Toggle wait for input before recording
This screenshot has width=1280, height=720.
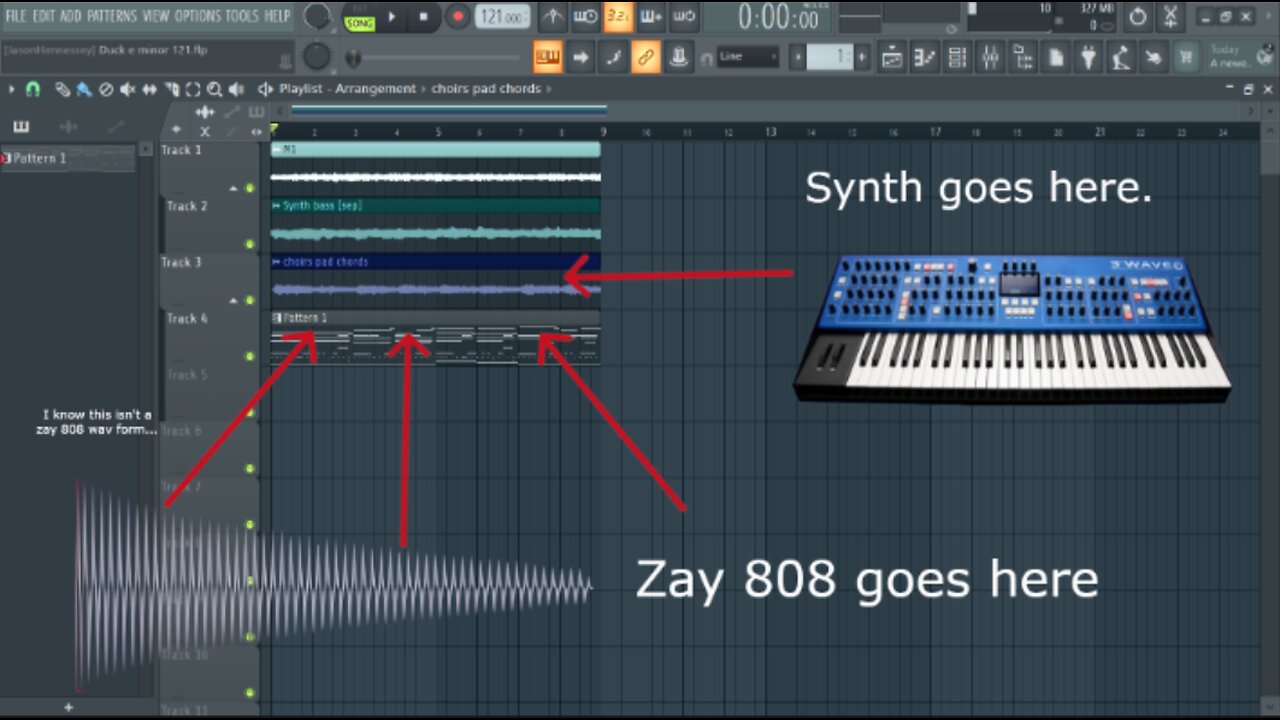pos(586,17)
